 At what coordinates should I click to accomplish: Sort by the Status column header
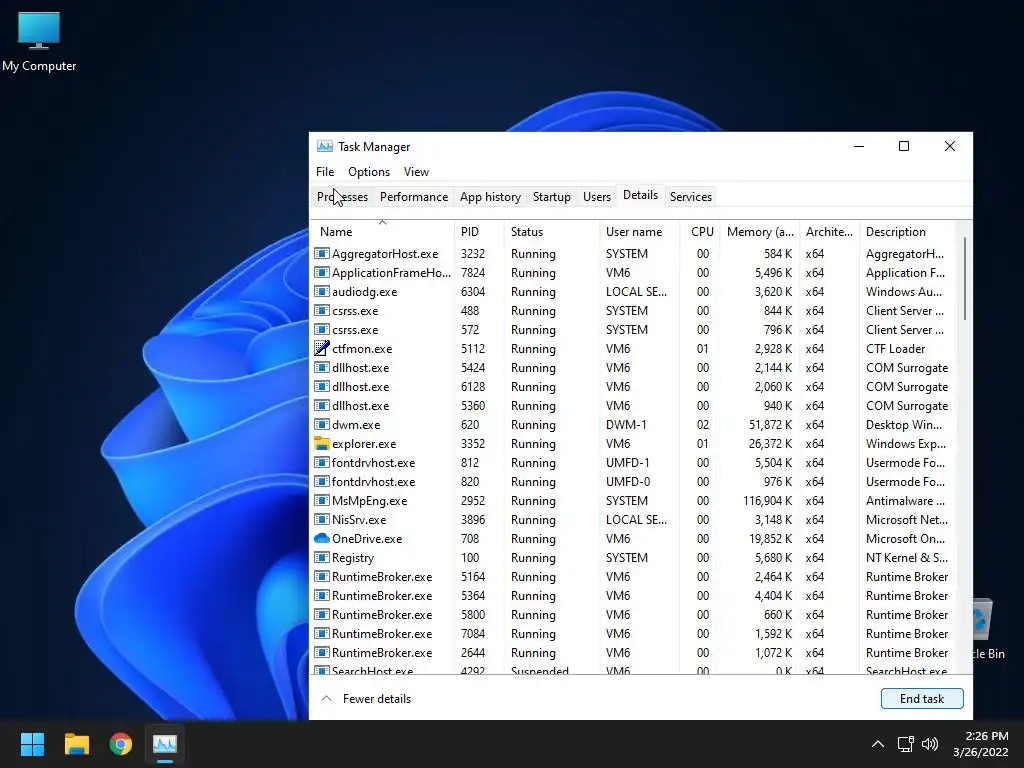[551, 232]
